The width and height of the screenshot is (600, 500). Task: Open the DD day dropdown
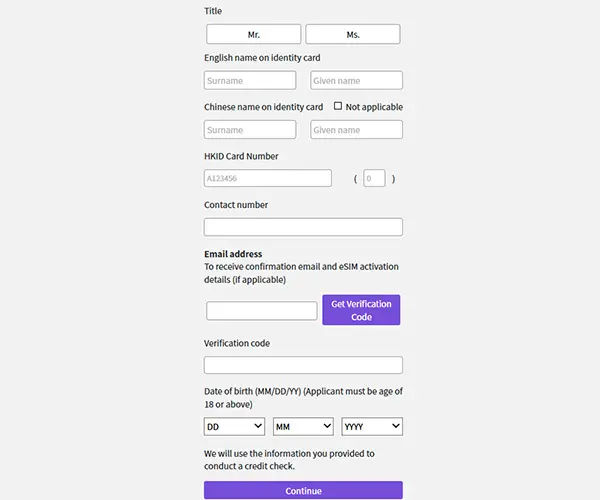[x=234, y=426]
